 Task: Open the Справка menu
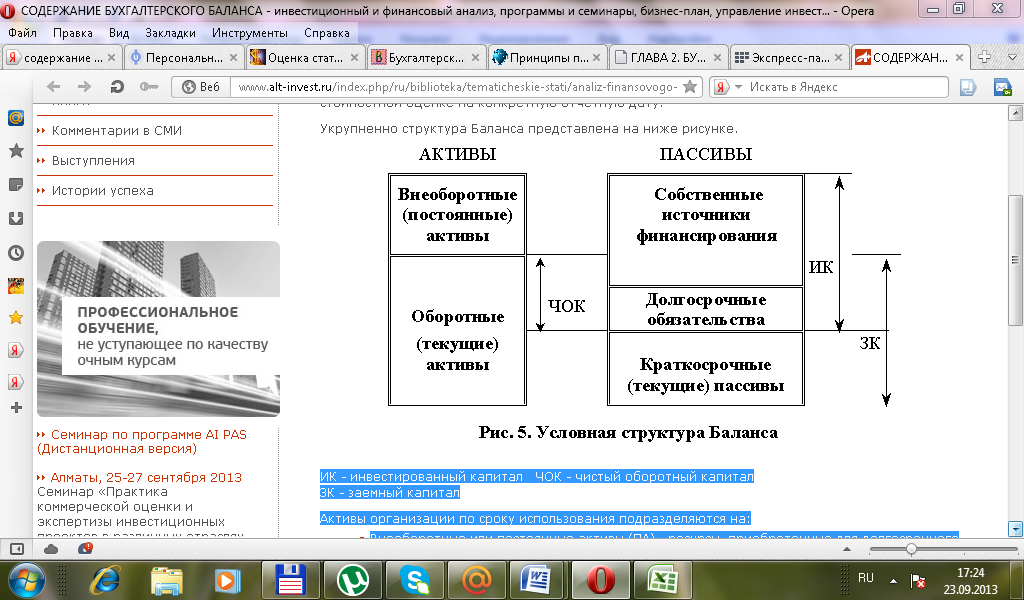click(327, 33)
